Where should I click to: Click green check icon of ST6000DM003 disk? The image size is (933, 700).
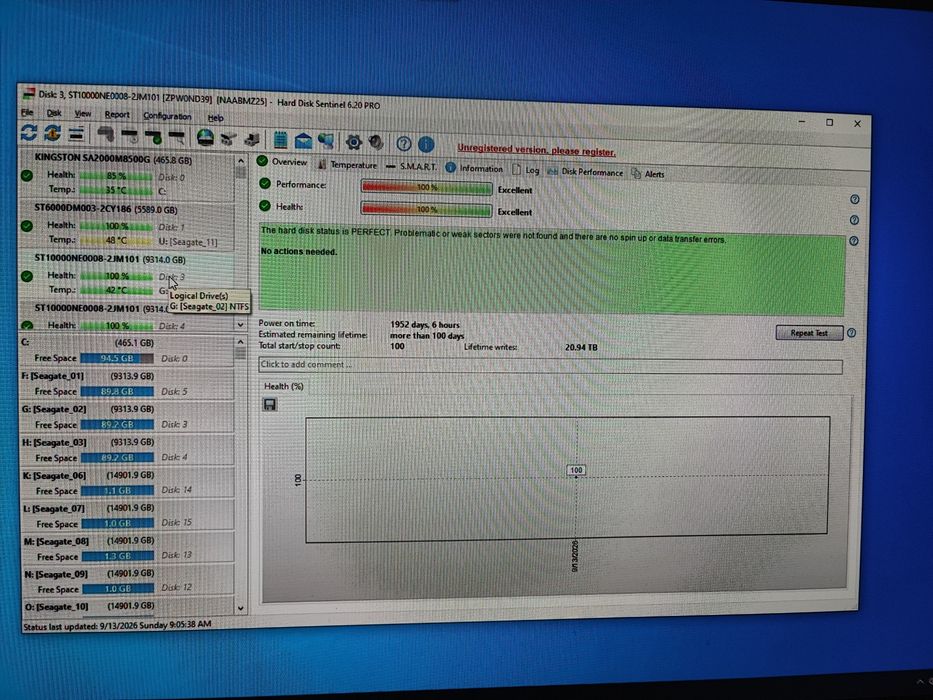tap(27, 226)
